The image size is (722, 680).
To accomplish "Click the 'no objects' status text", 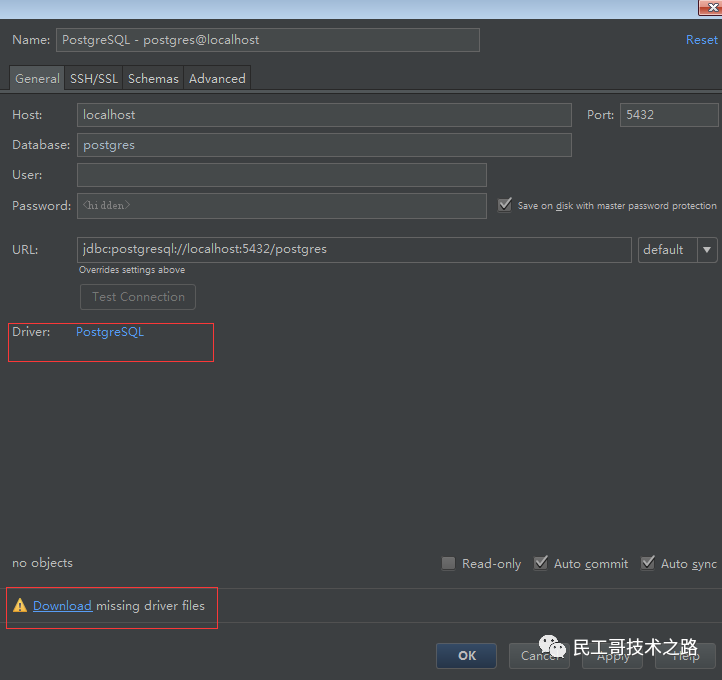I will [42, 563].
